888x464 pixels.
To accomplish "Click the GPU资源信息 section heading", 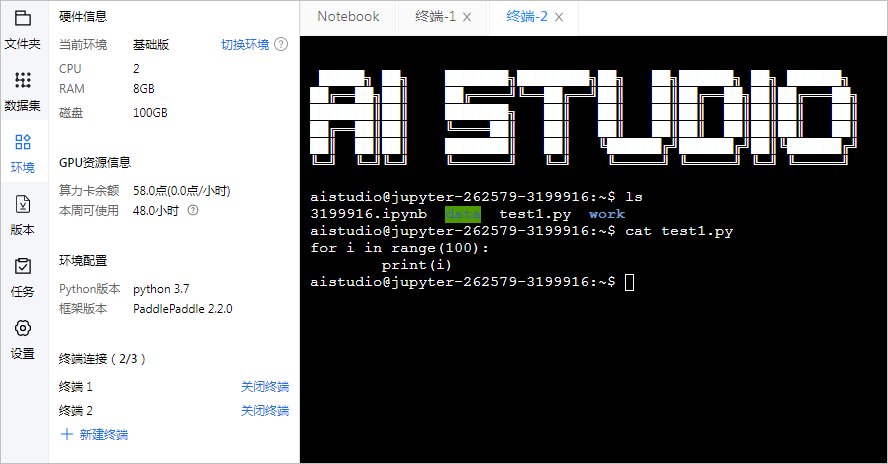I will coord(95,163).
